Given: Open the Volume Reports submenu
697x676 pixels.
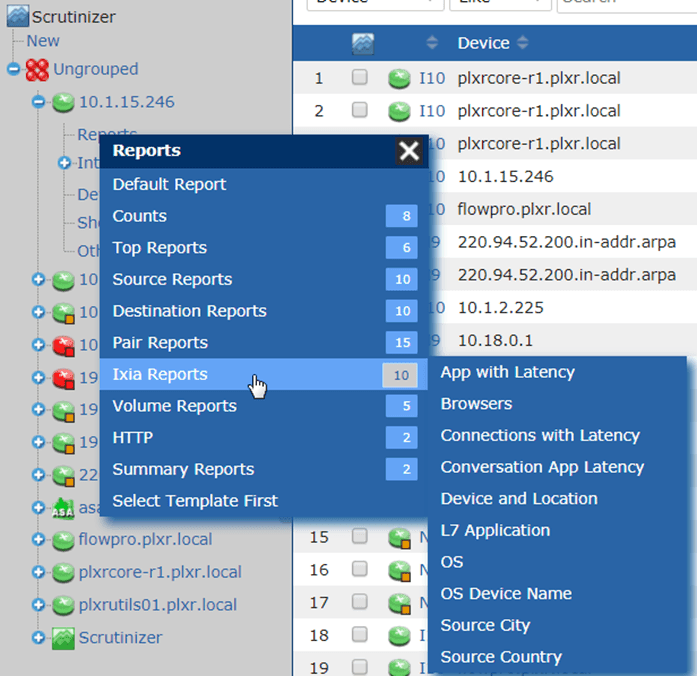Looking at the screenshot, I should coord(264,406).
